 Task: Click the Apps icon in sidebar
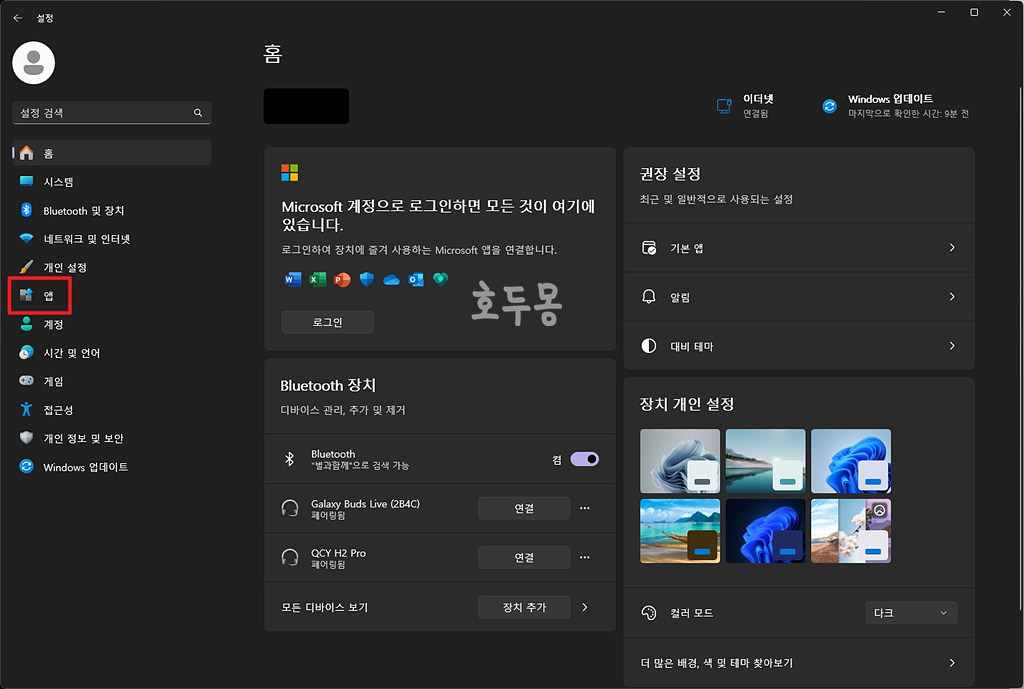(26, 295)
